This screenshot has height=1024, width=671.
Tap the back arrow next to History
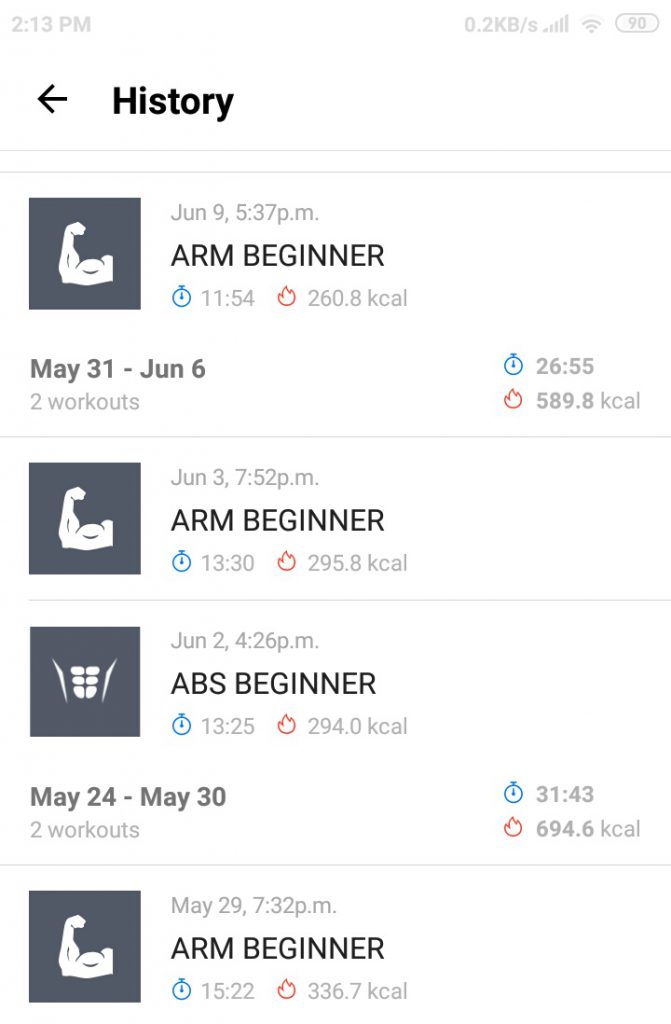tap(52, 100)
